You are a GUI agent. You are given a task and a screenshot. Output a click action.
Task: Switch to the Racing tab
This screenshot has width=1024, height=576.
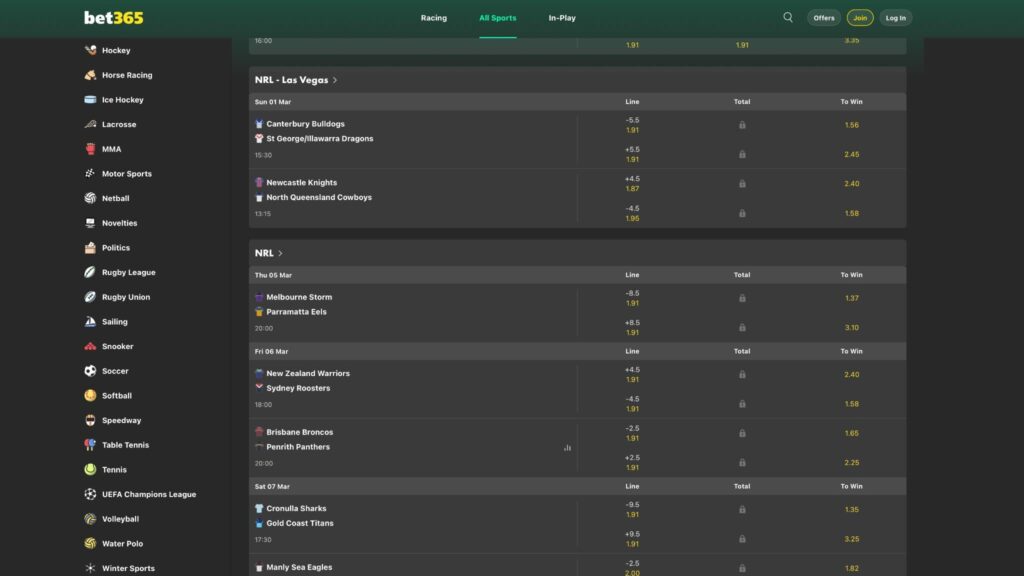433,18
